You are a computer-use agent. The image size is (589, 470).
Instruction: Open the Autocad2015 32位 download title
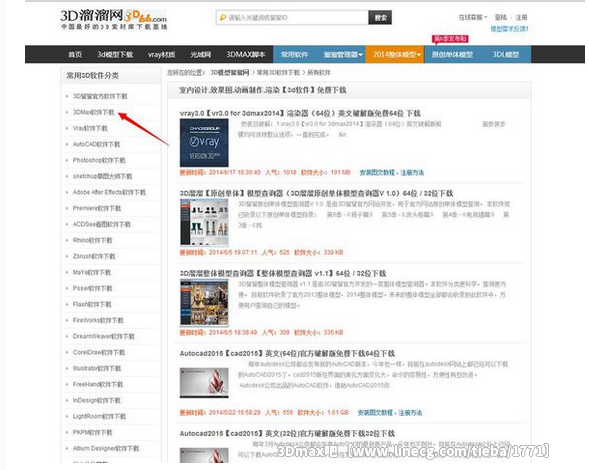pos(287,434)
